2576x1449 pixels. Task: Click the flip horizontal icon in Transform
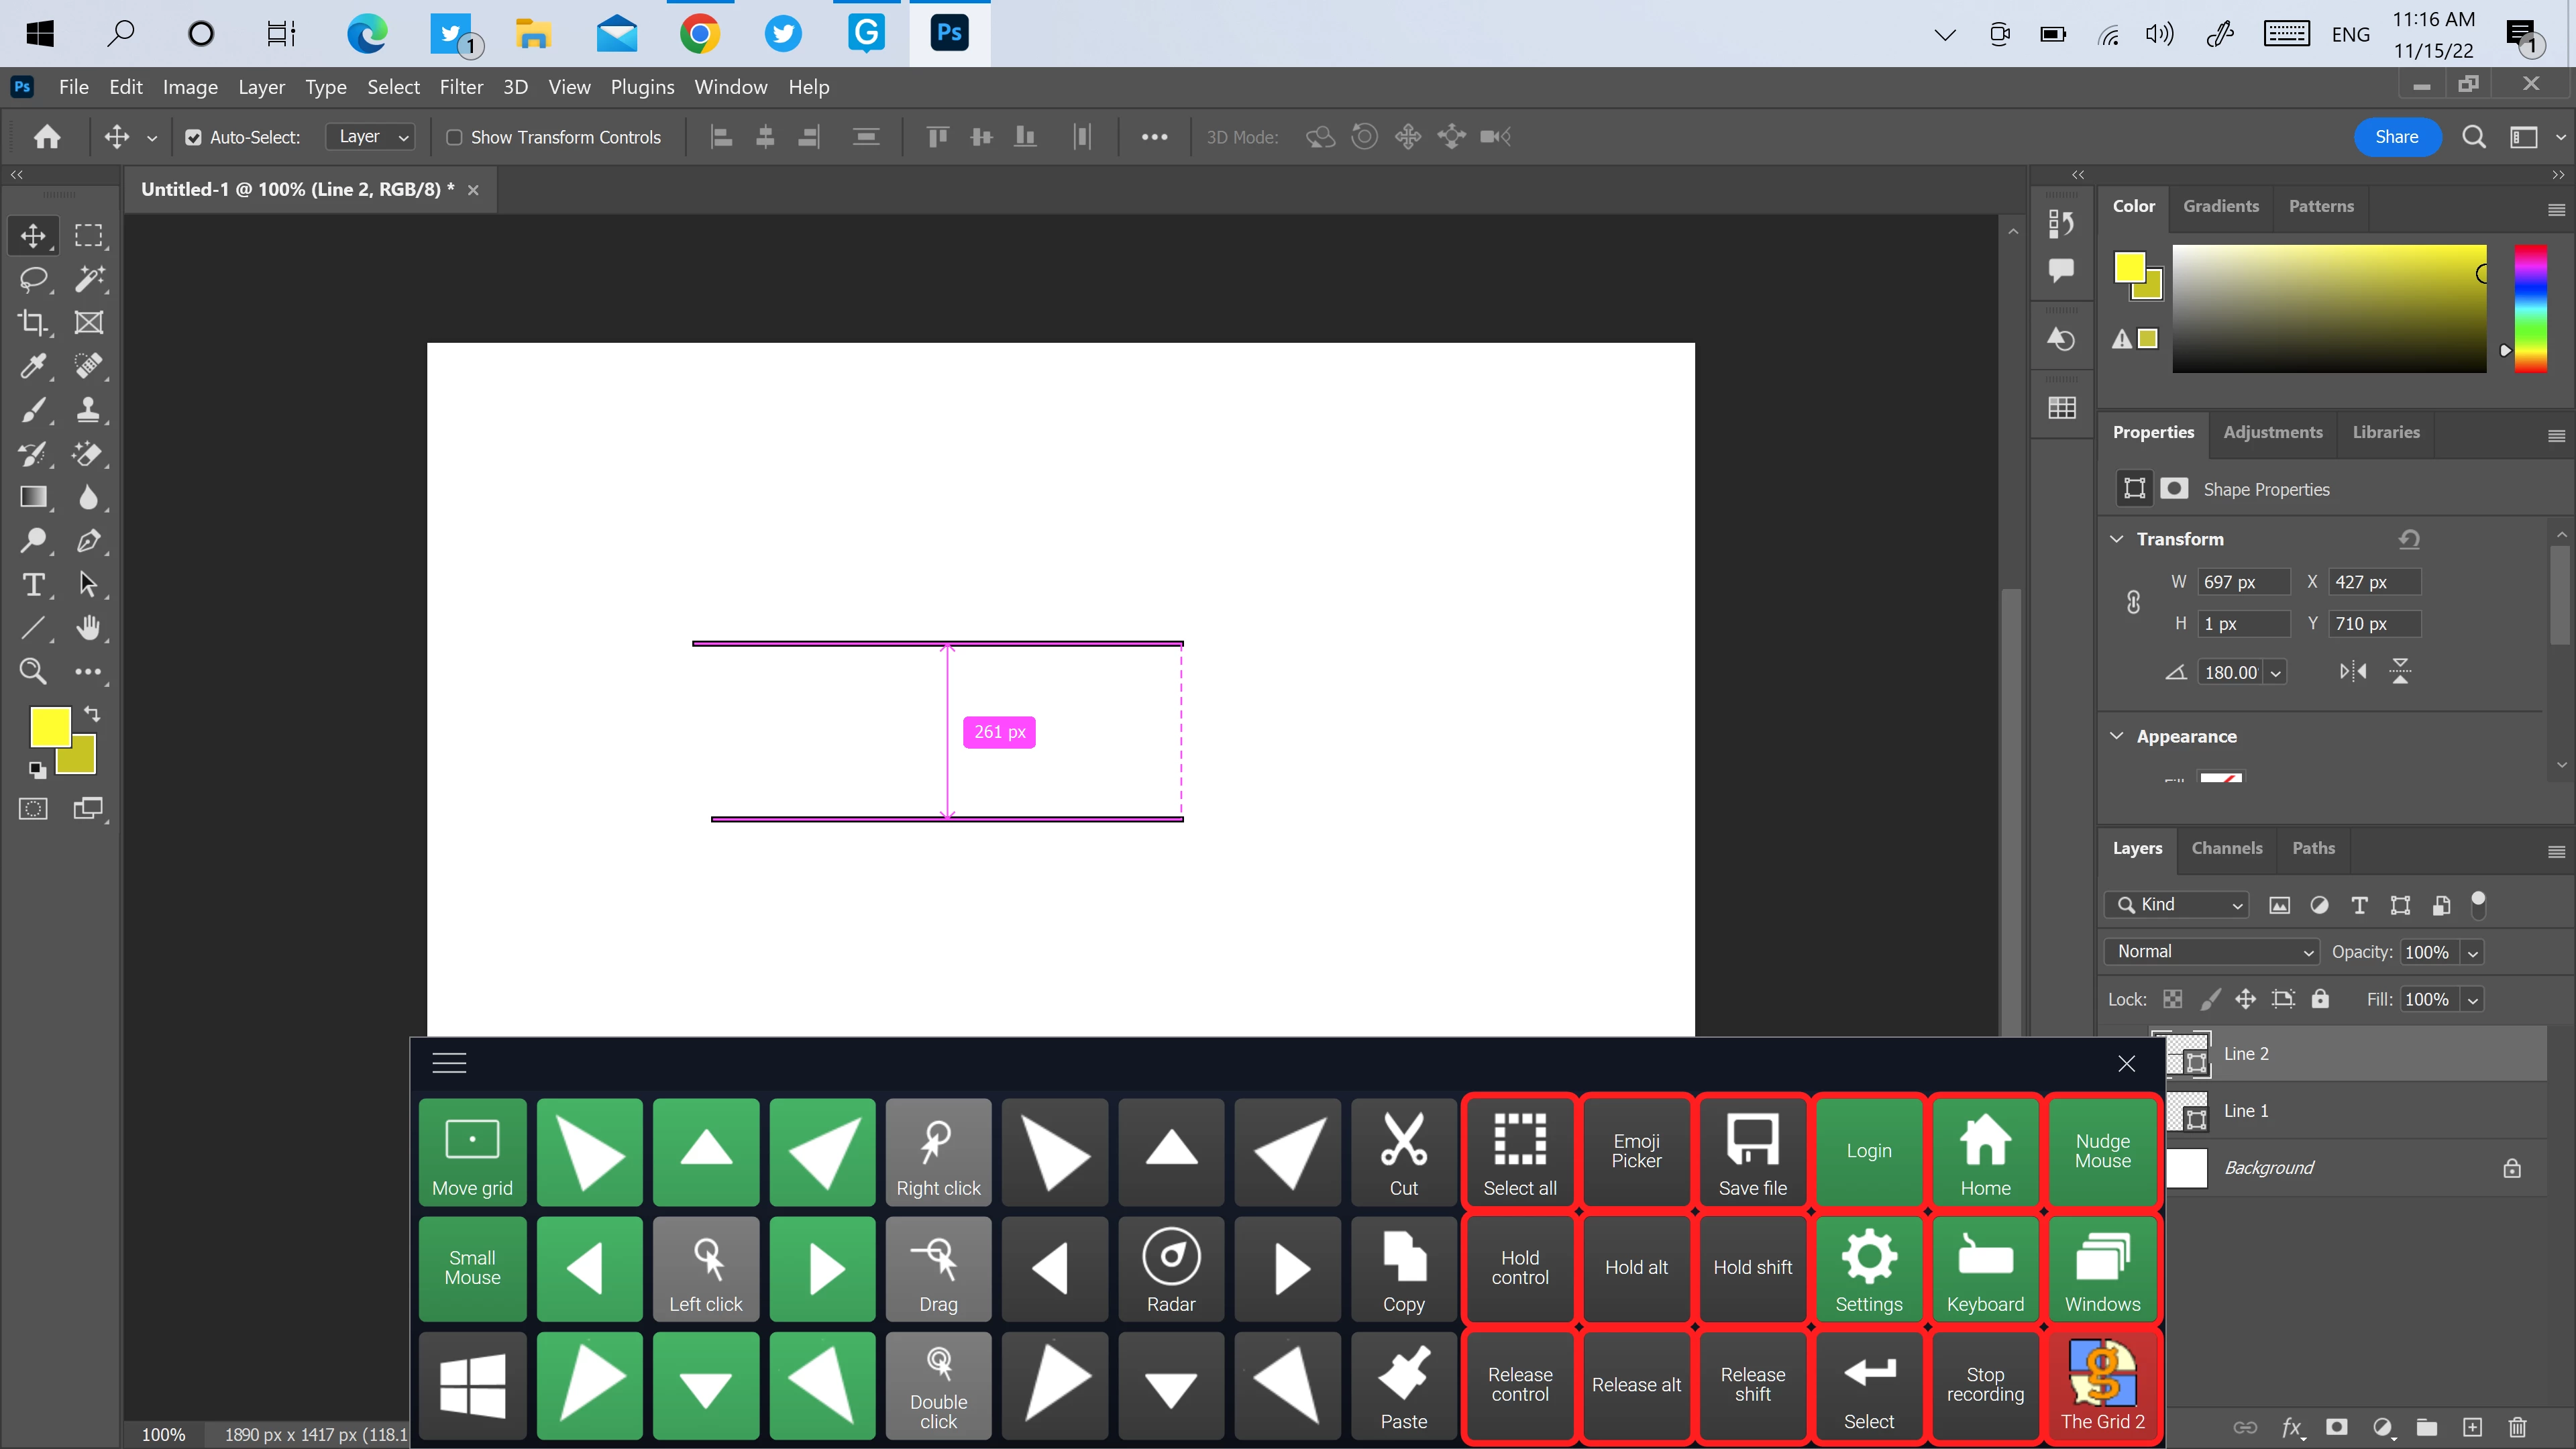point(2352,672)
